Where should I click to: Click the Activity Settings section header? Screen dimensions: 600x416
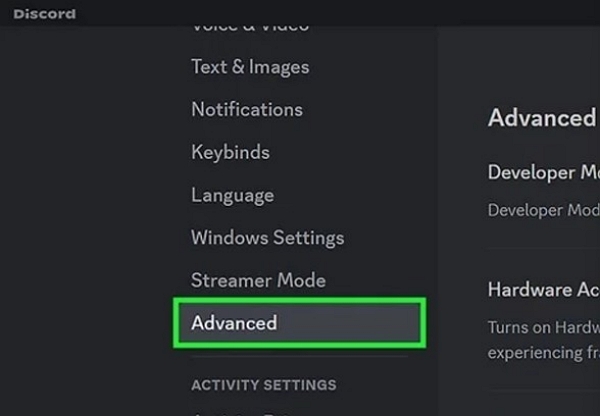coord(264,385)
